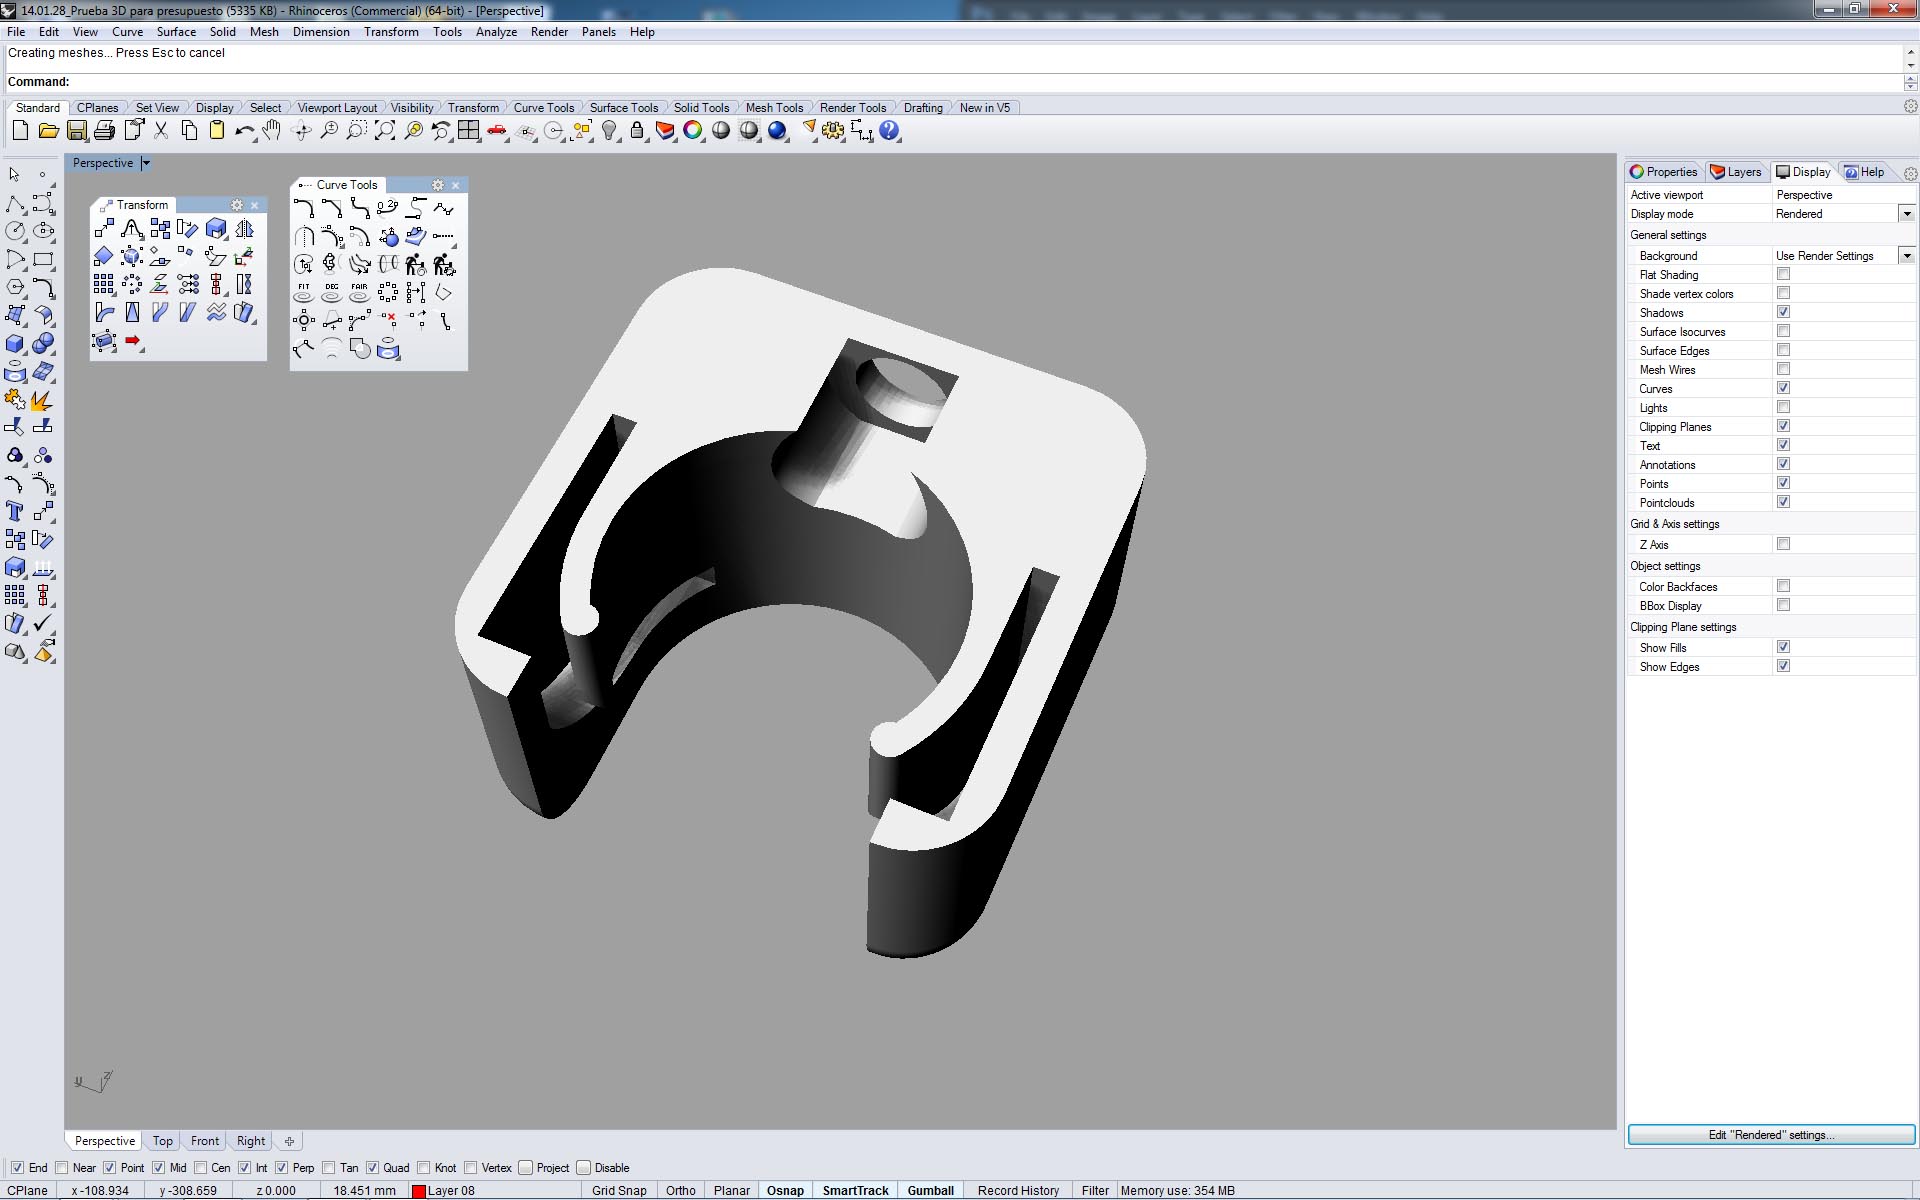Click the Edit "Rendered" settings button

click(1771, 1135)
